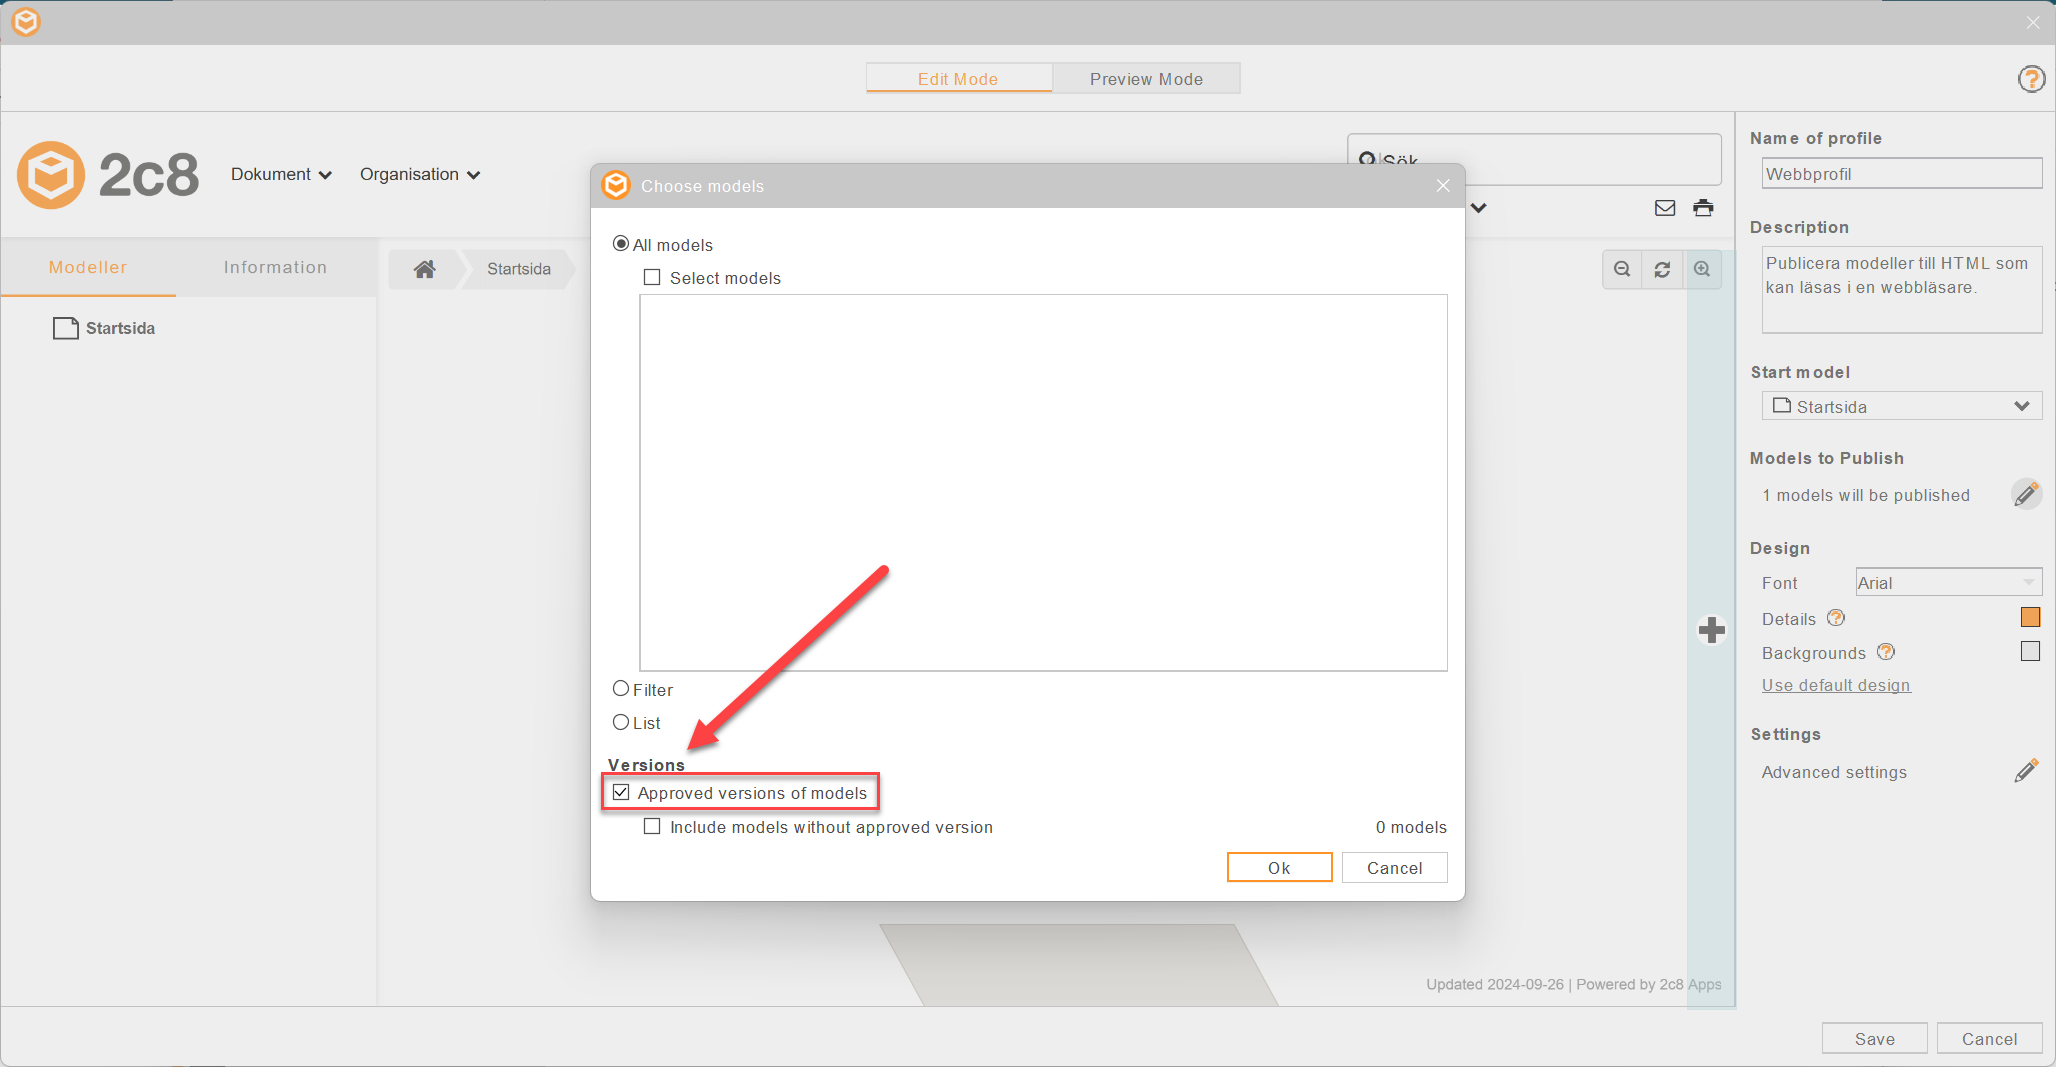This screenshot has width=2056, height=1067.
Task: Open Advanced settings using the pencil icon
Action: 2027,770
